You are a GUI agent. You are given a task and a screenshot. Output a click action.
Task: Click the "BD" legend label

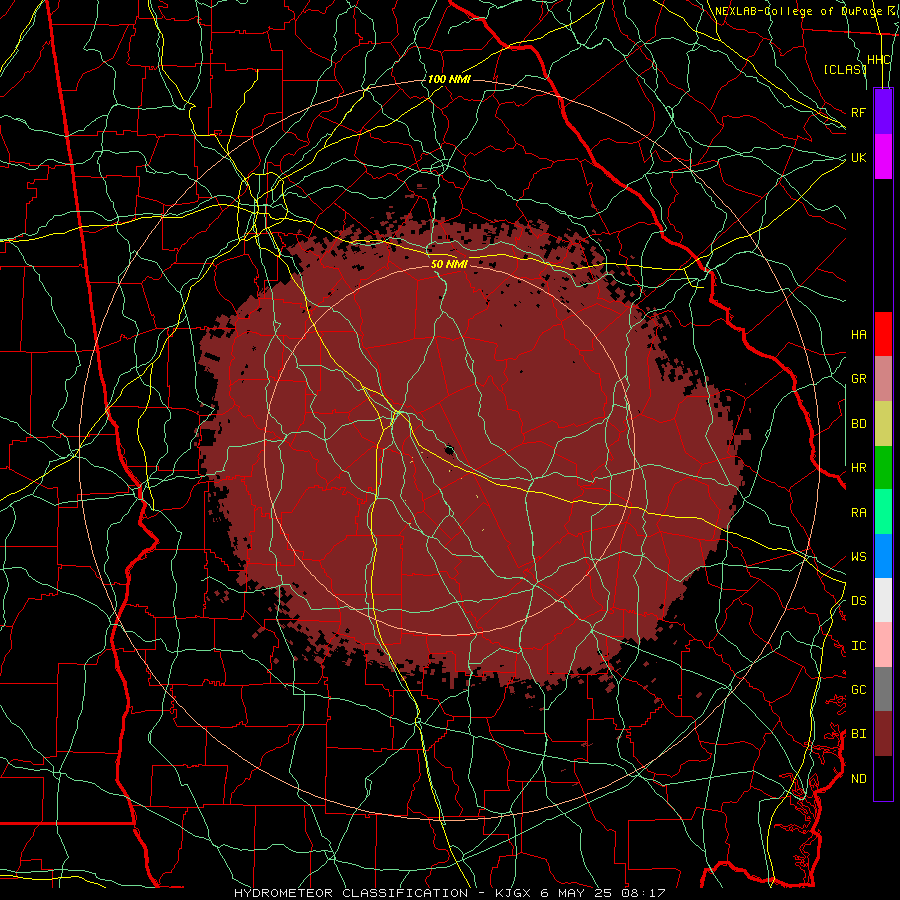(x=859, y=424)
